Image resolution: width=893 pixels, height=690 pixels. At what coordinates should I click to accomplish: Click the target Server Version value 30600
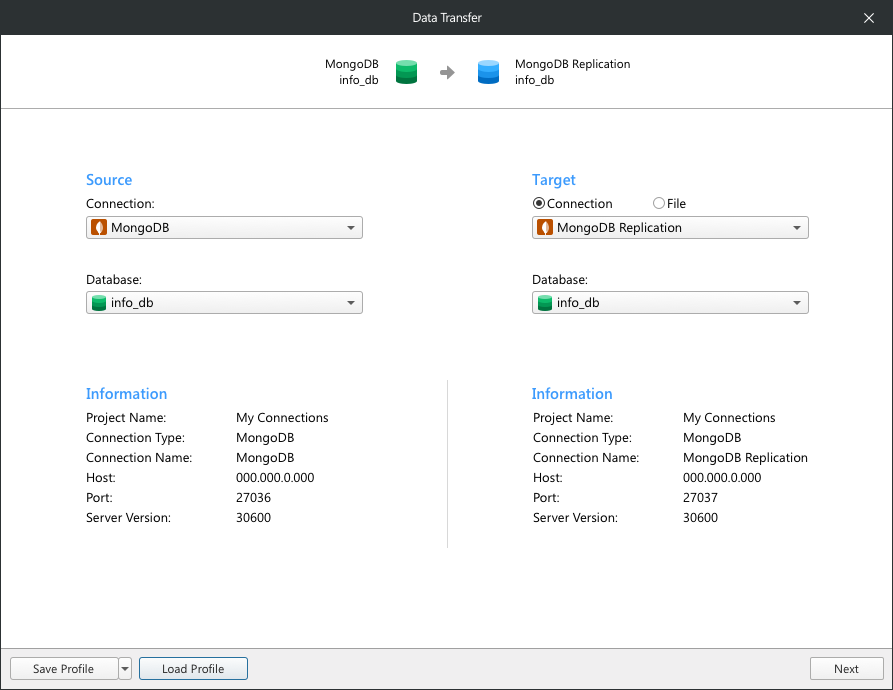[700, 518]
